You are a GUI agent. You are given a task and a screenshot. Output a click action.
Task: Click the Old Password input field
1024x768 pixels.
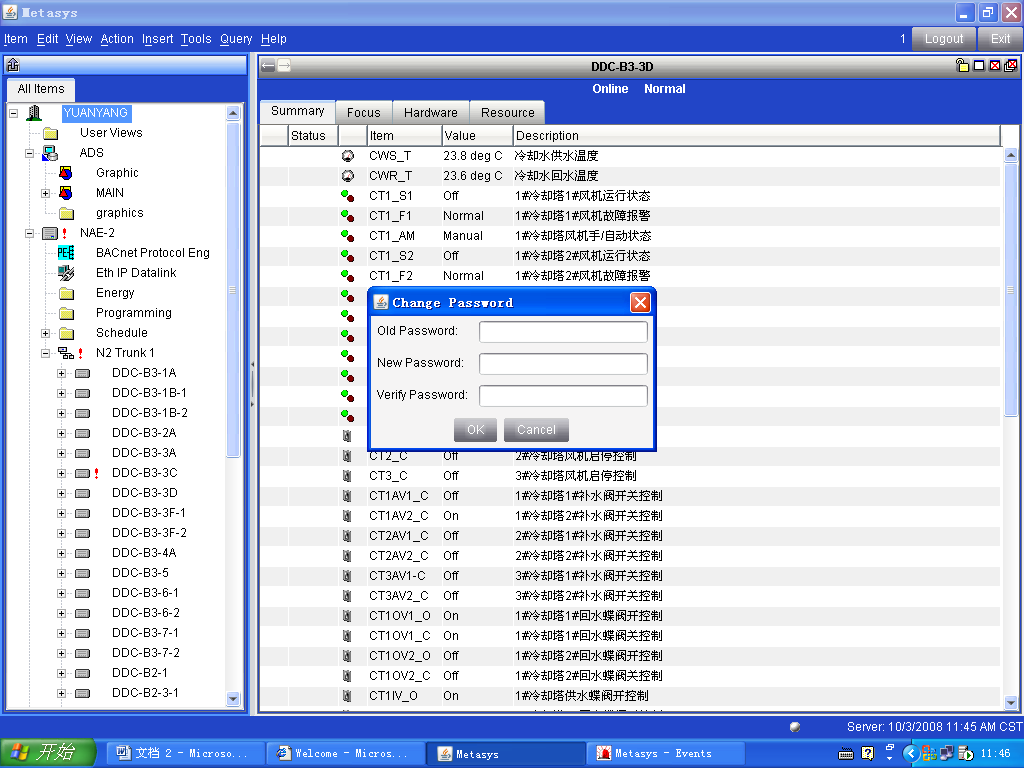pos(563,331)
